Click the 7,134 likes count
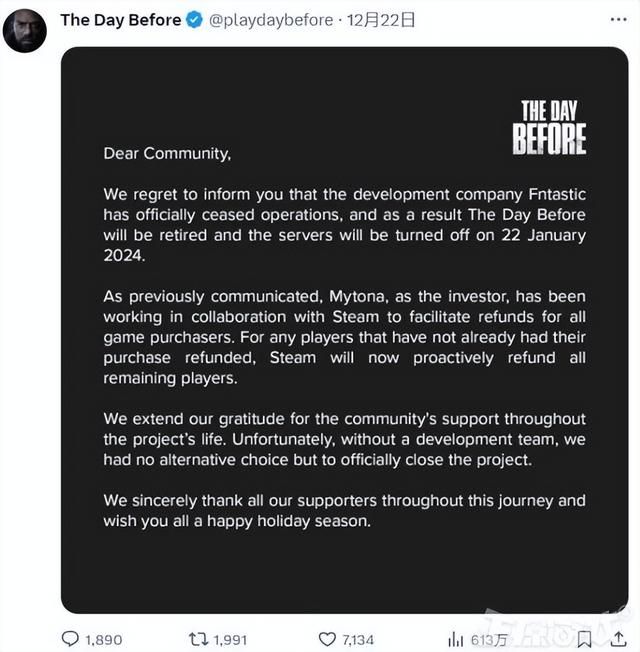 pyautogui.click(x=357, y=638)
